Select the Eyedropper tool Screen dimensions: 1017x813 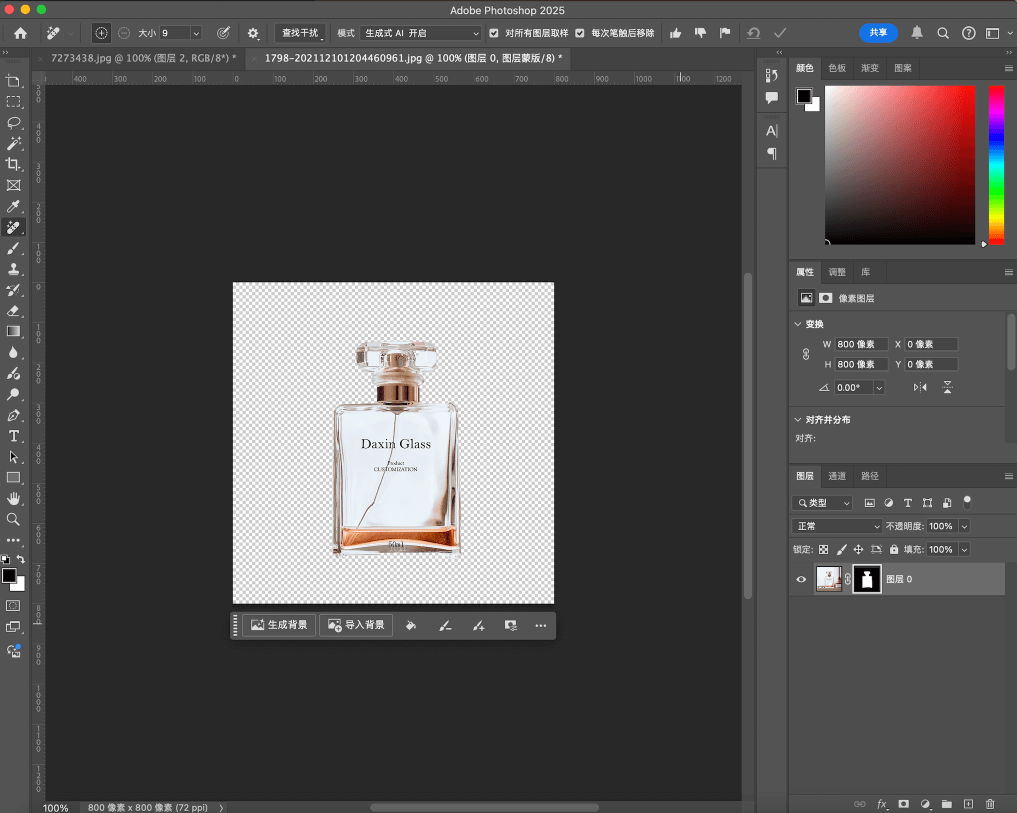[13, 206]
